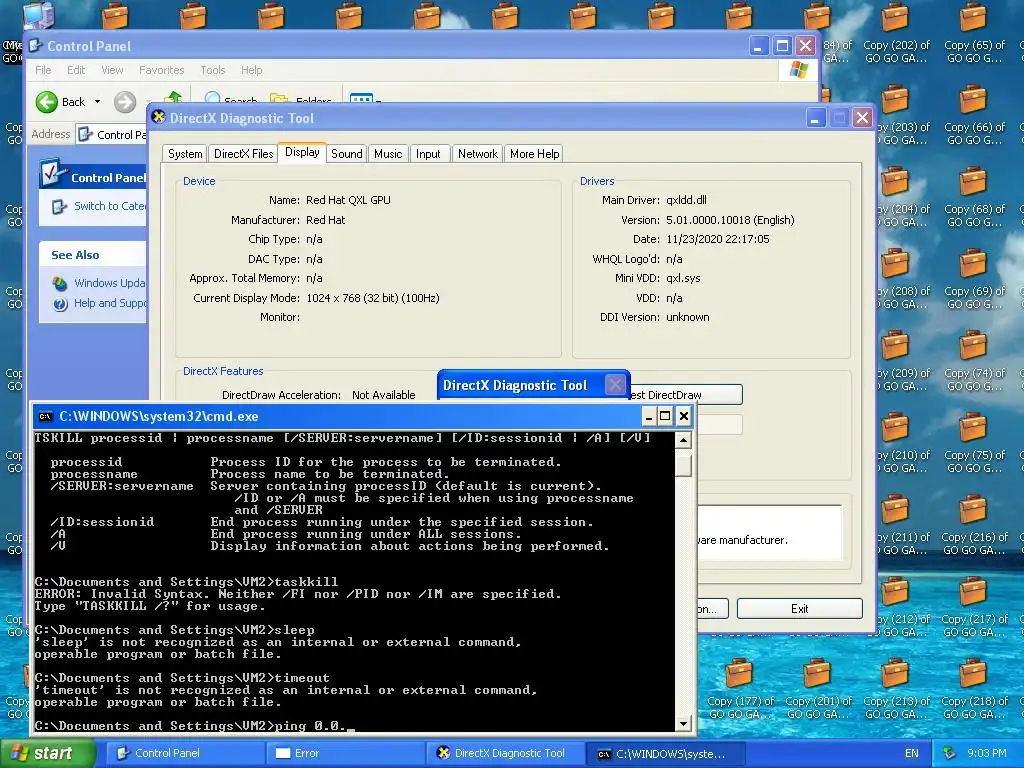The height and width of the screenshot is (768, 1024).
Task: Select the Display tab
Action: click(x=302, y=152)
